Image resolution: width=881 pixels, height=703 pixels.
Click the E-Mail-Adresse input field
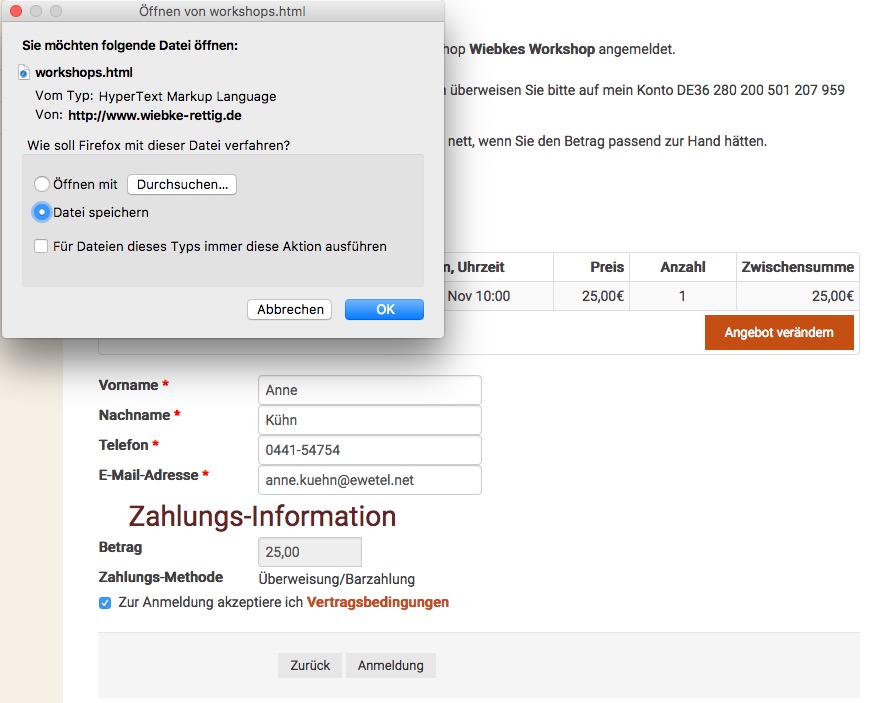click(x=369, y=480)
